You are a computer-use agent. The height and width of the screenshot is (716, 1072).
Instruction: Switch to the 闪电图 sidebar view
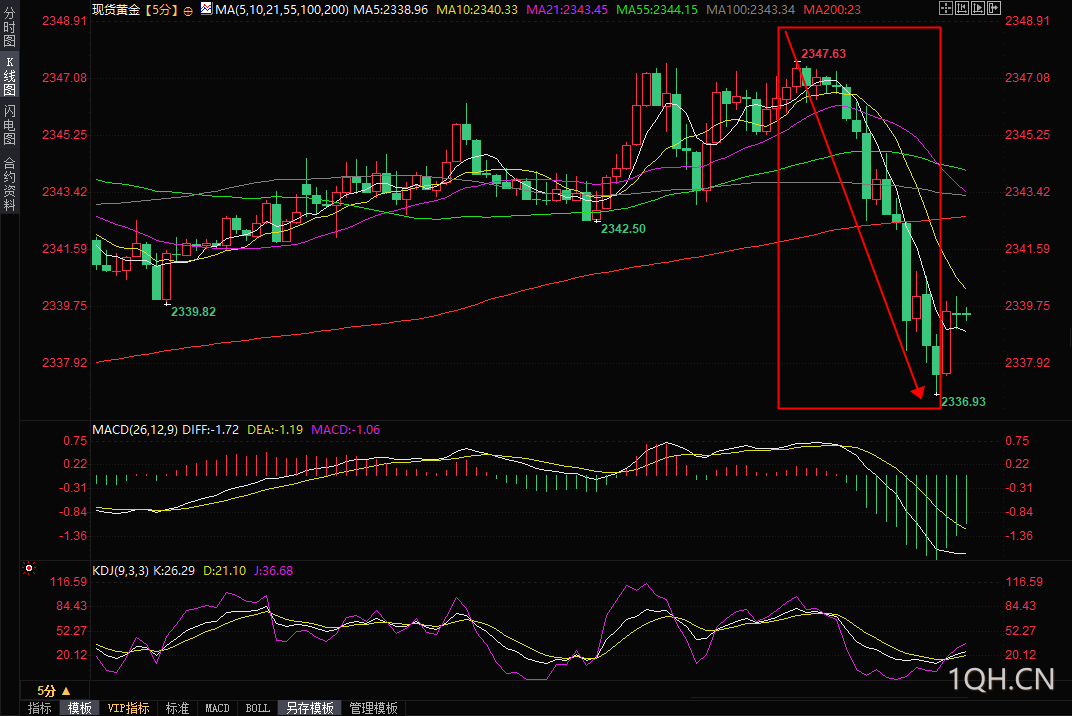pyautogui.click(x=10, y=125)
